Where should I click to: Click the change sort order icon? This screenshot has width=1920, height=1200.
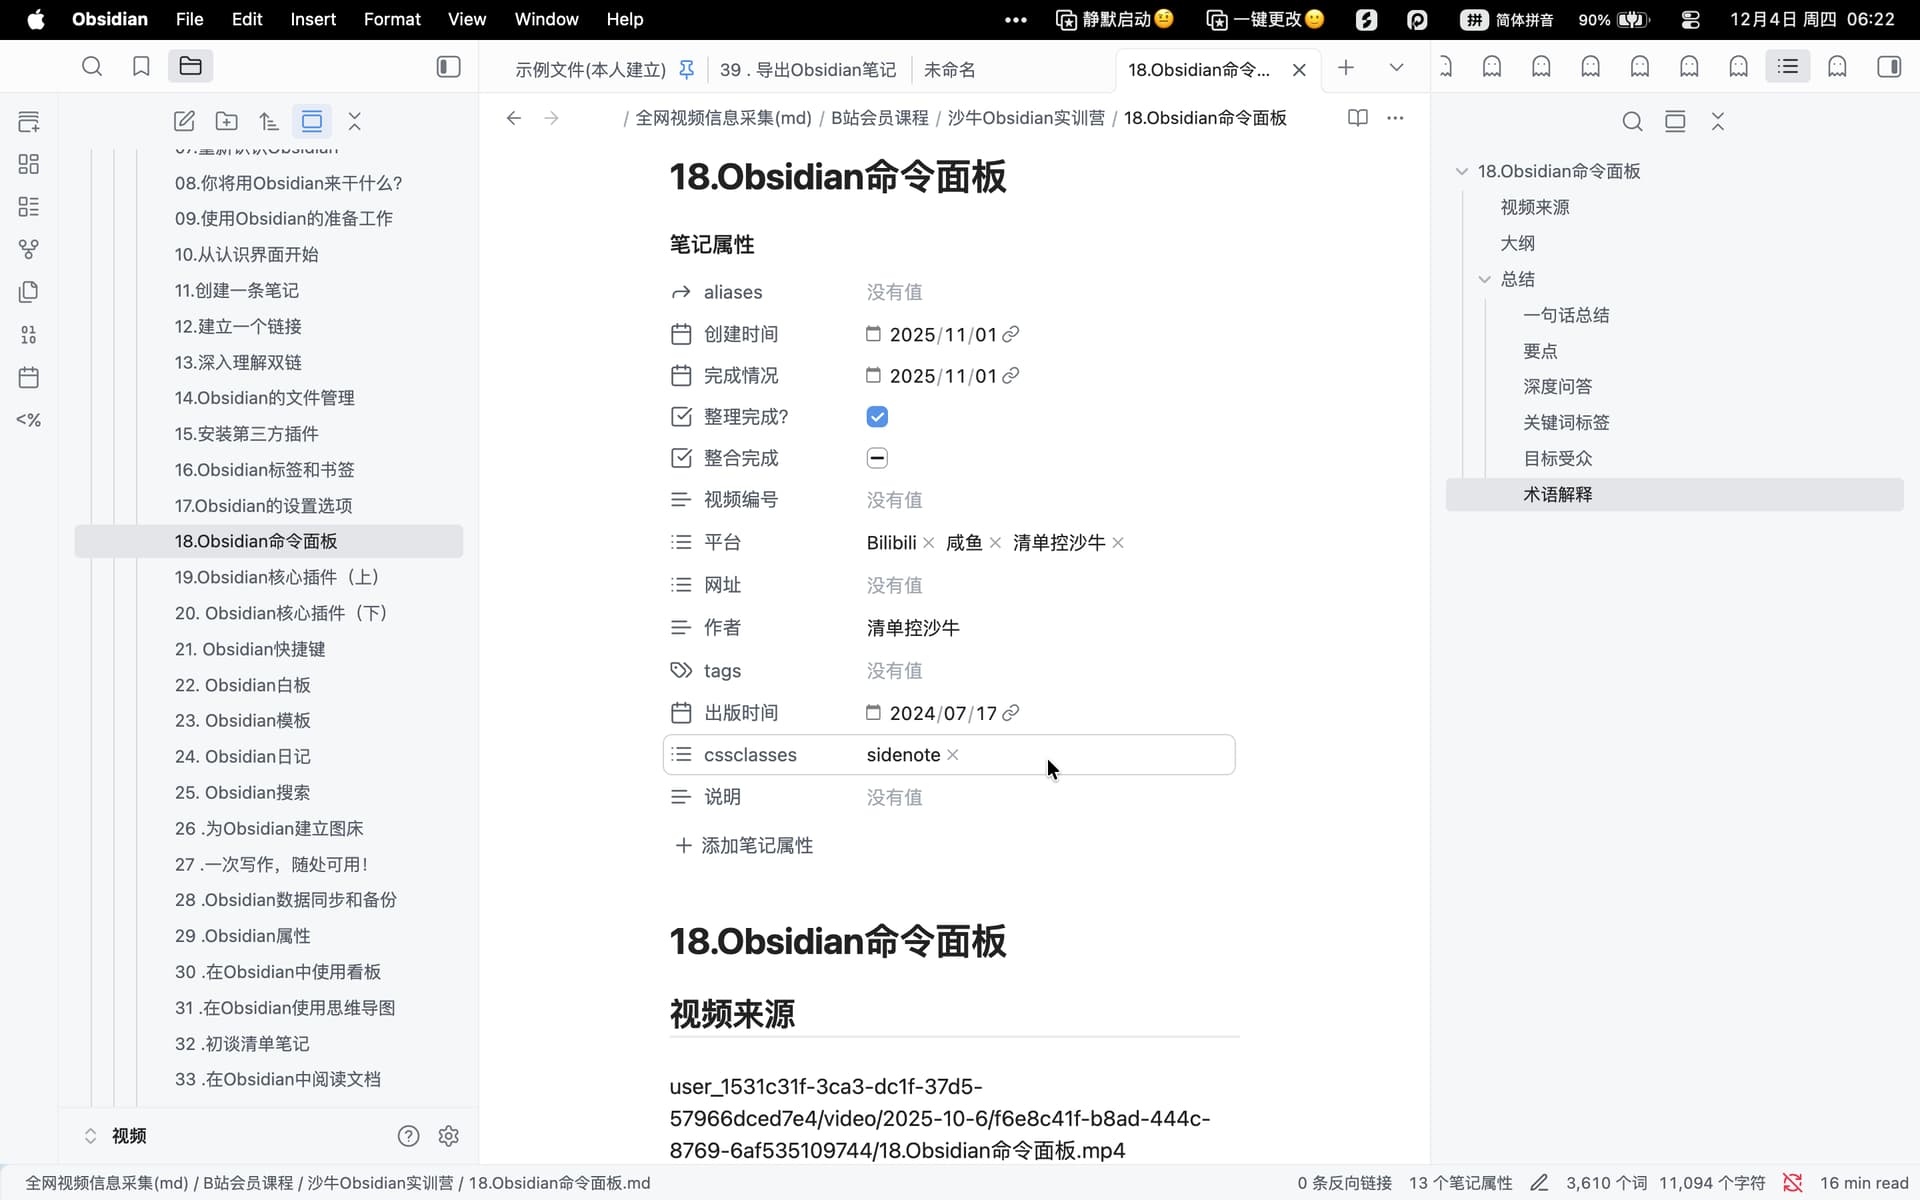(269, 122)
